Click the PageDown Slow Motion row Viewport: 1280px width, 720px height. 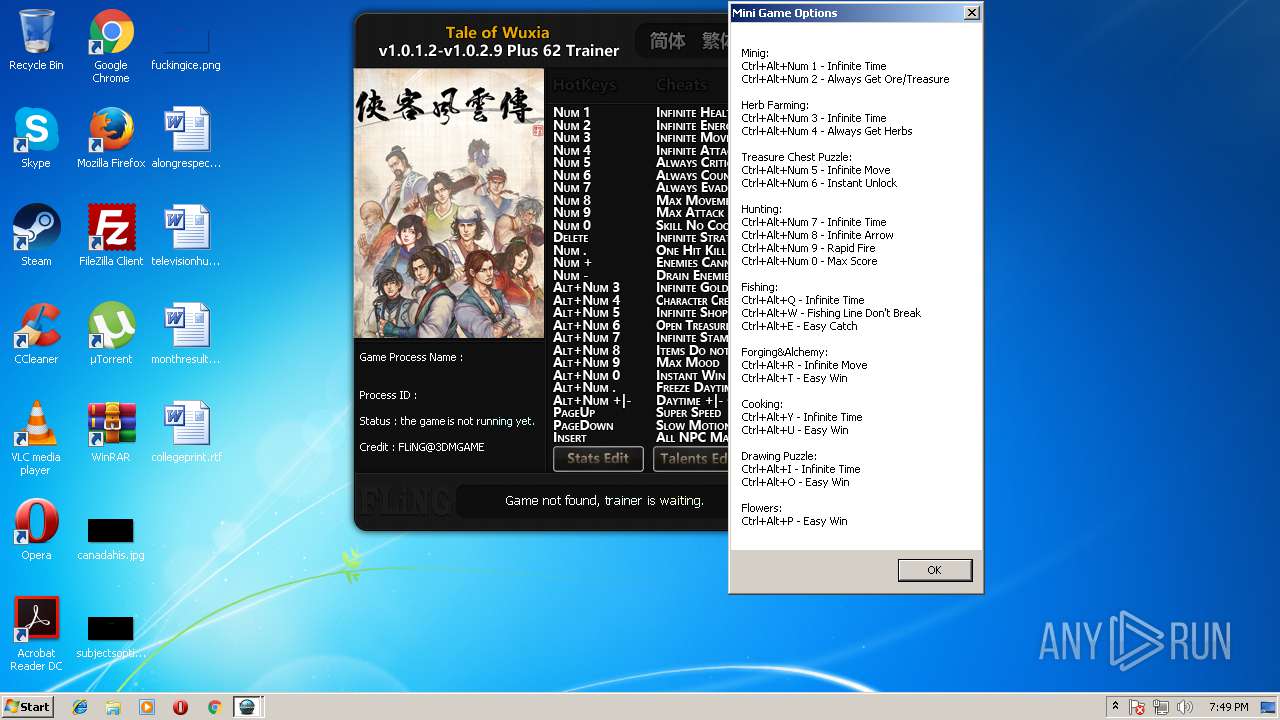(640, 425)
